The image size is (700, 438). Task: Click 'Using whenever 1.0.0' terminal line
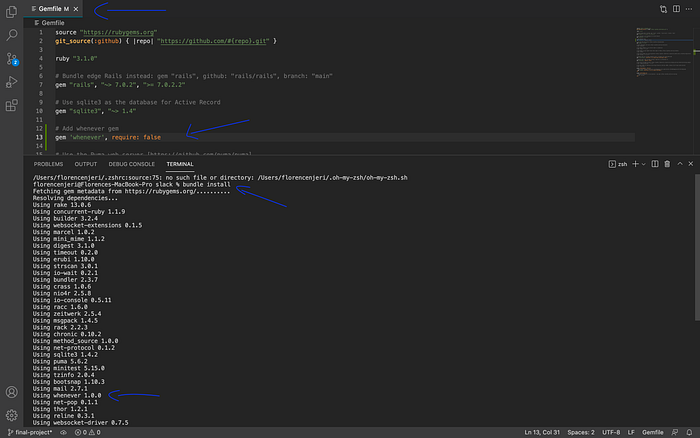click(67, 395)
